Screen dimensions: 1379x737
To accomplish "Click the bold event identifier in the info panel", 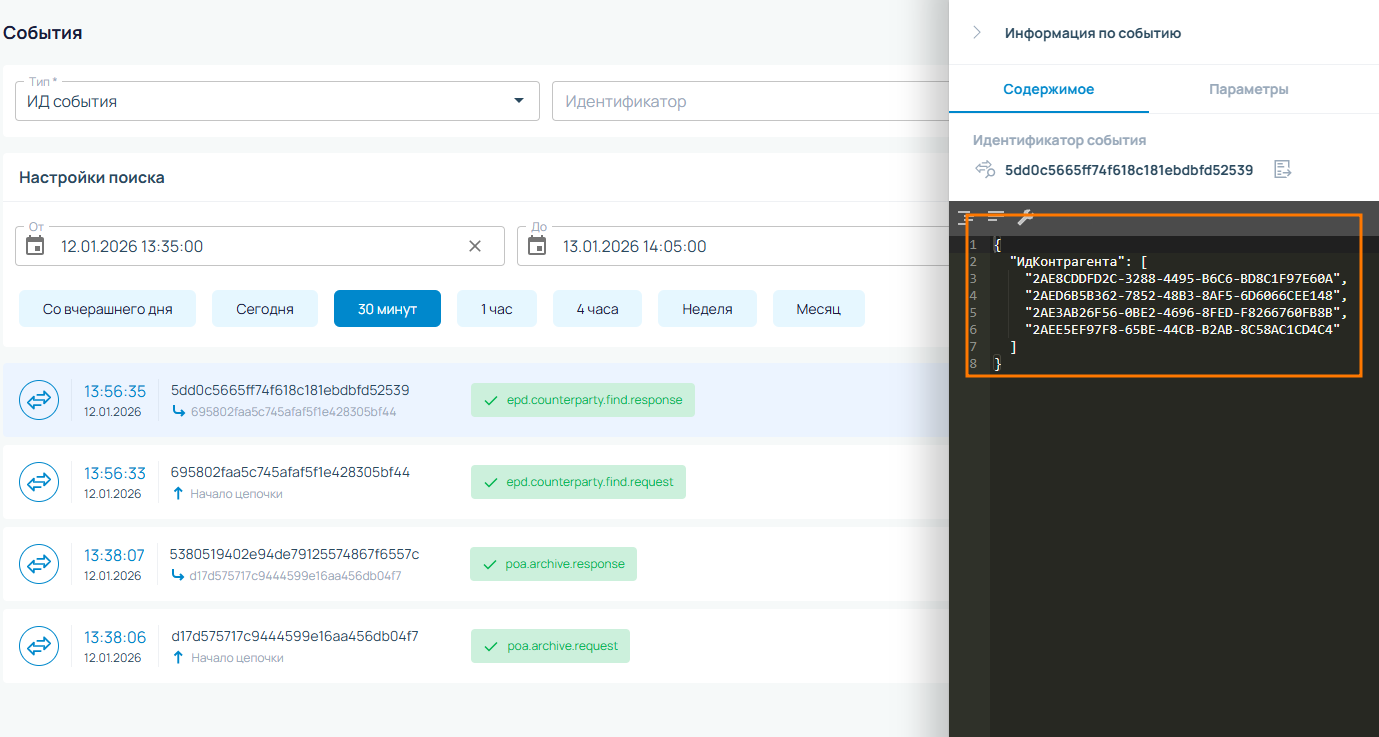I will pos(1129,170).
